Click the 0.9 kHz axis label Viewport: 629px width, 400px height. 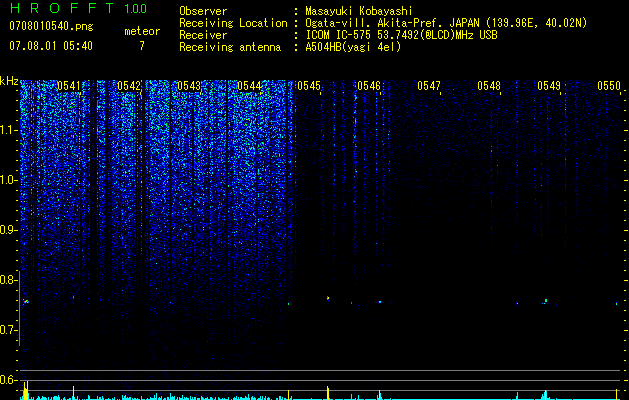tap(8, 230)
